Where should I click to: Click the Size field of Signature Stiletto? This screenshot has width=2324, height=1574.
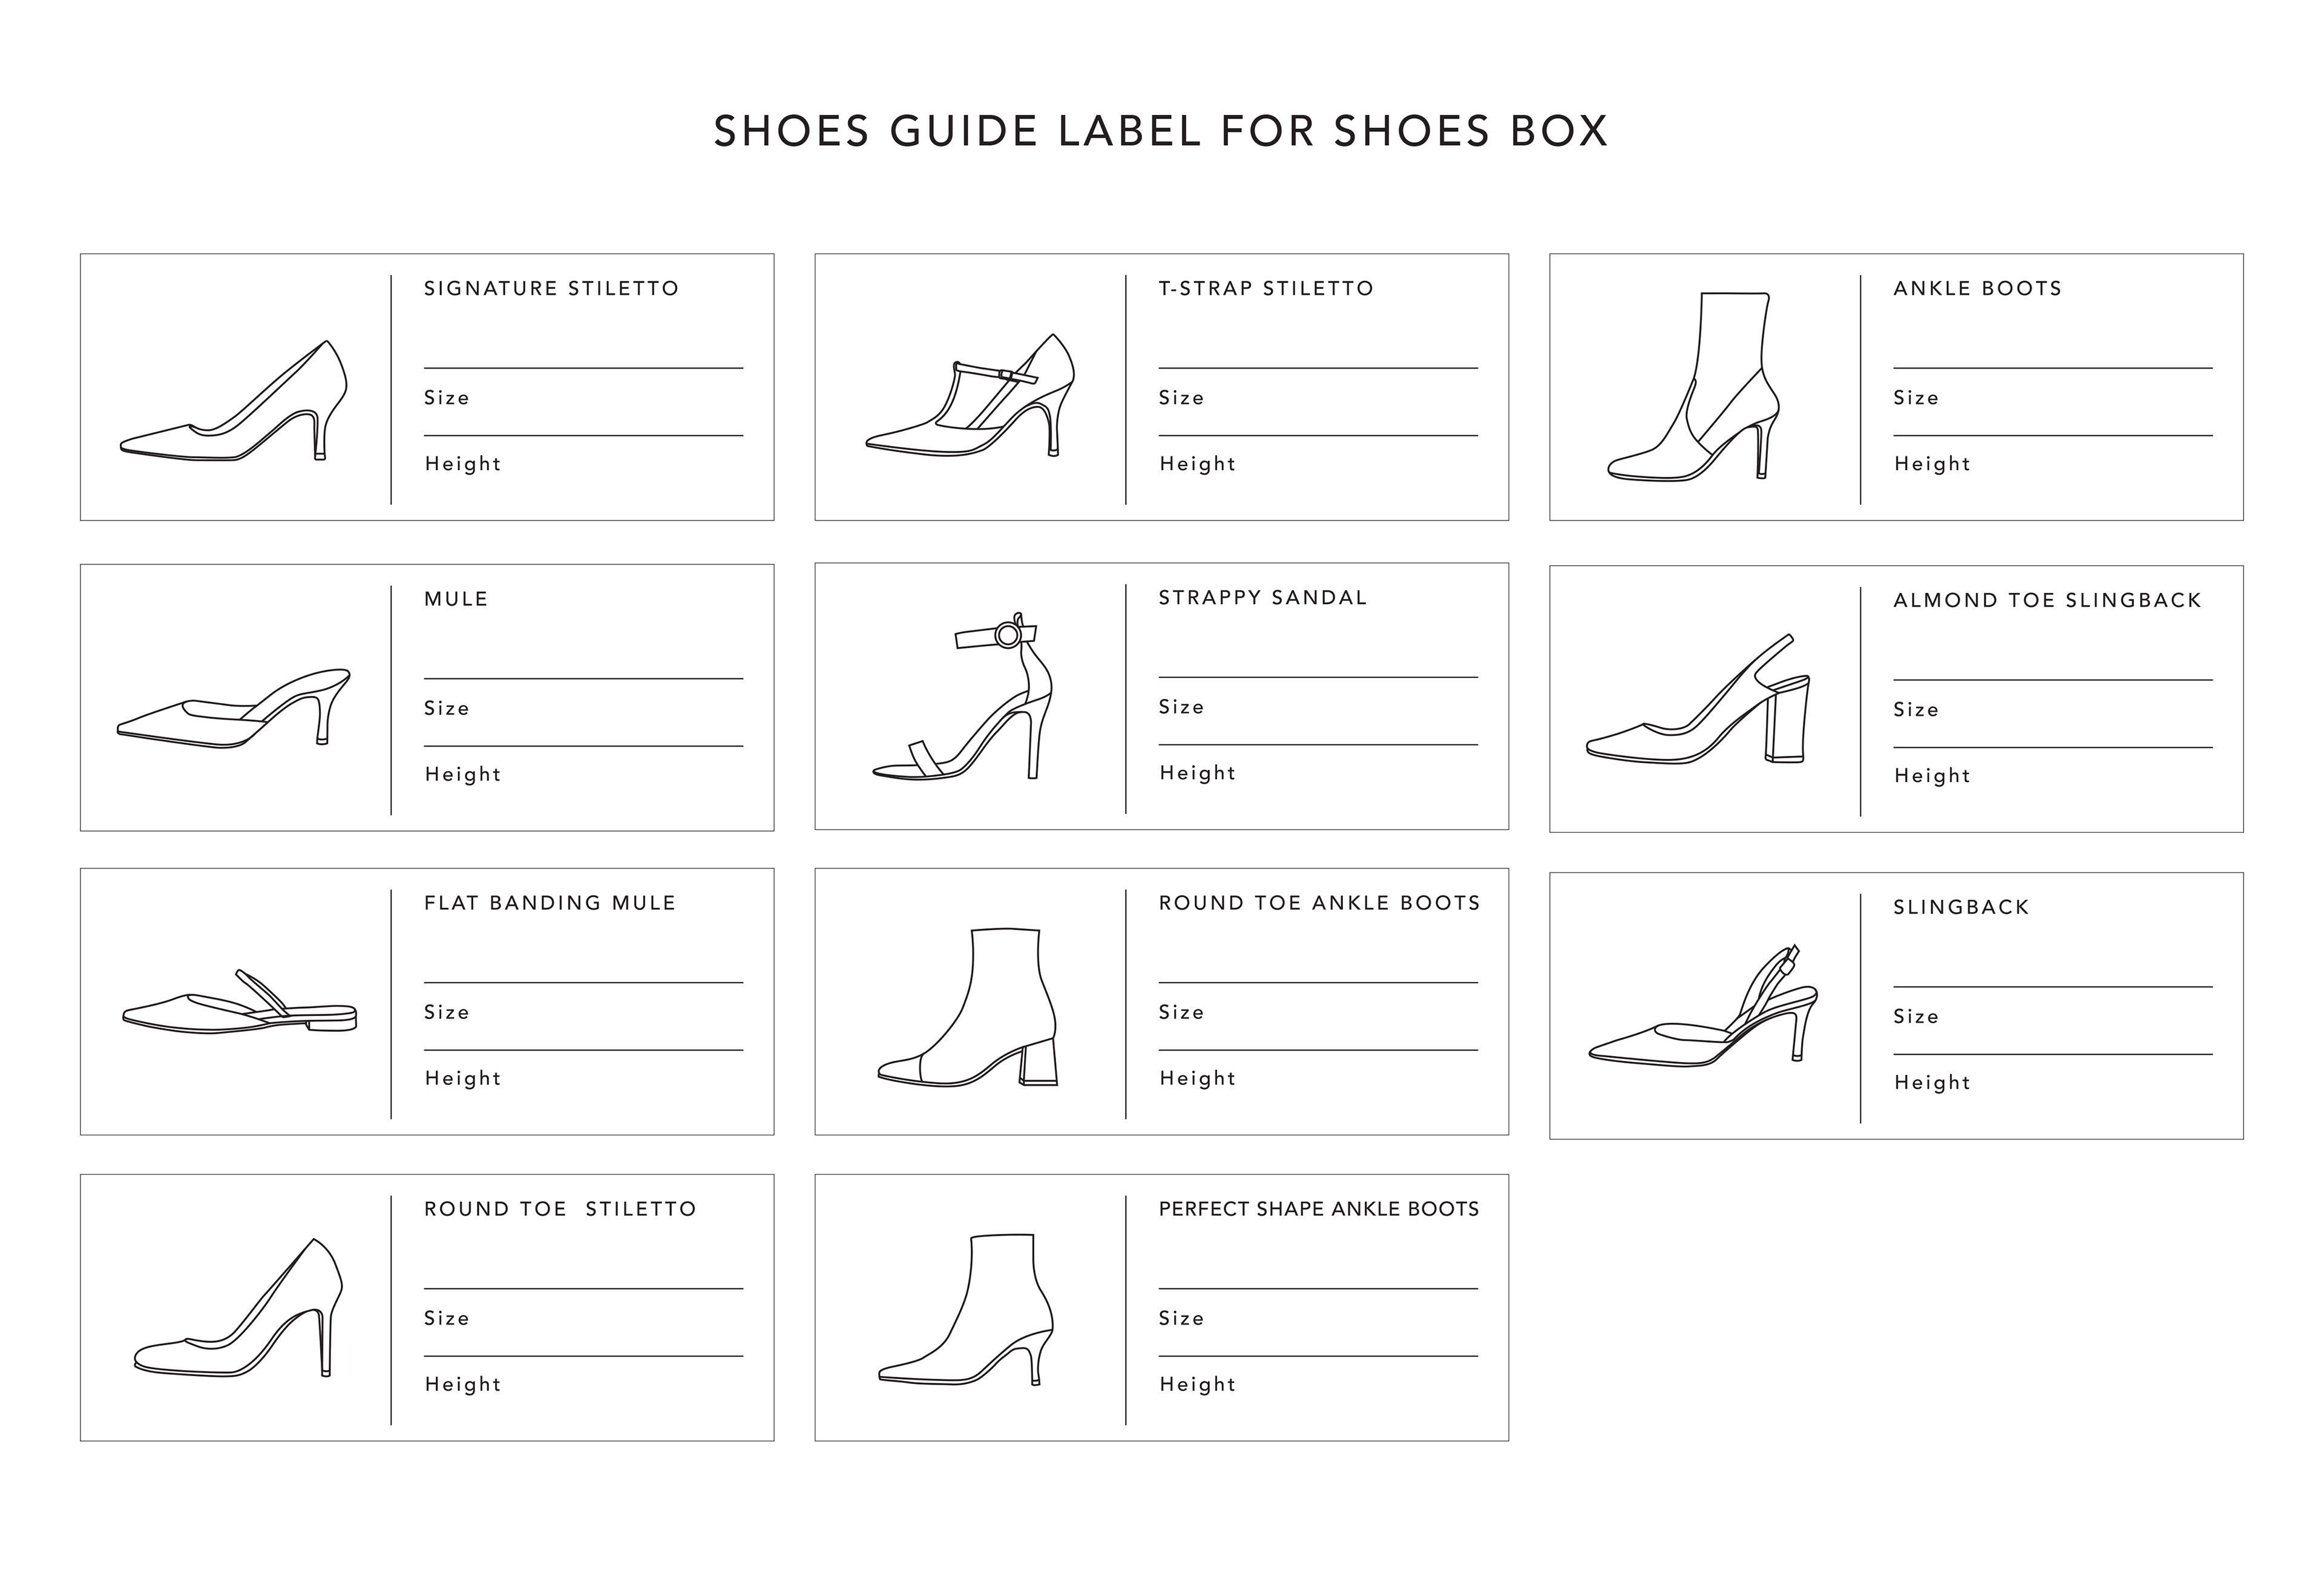click(x=582, y=399)
